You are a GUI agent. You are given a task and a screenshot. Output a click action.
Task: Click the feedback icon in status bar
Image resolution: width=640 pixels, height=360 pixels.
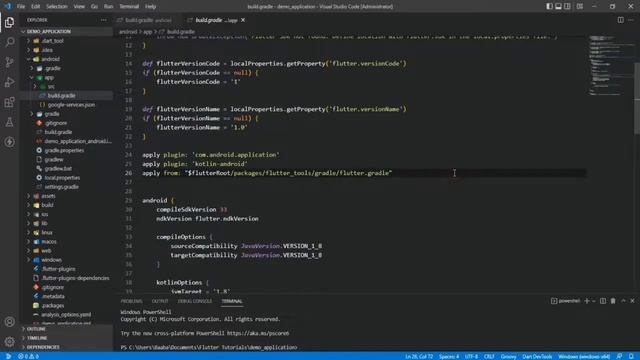[619, 356]
